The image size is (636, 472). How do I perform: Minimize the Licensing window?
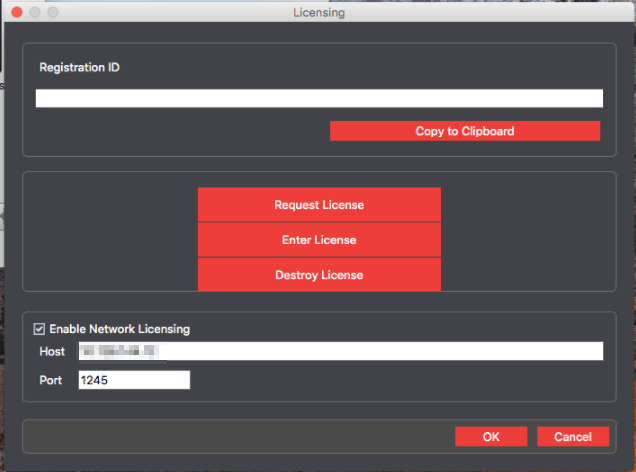[x=33, y=12]
